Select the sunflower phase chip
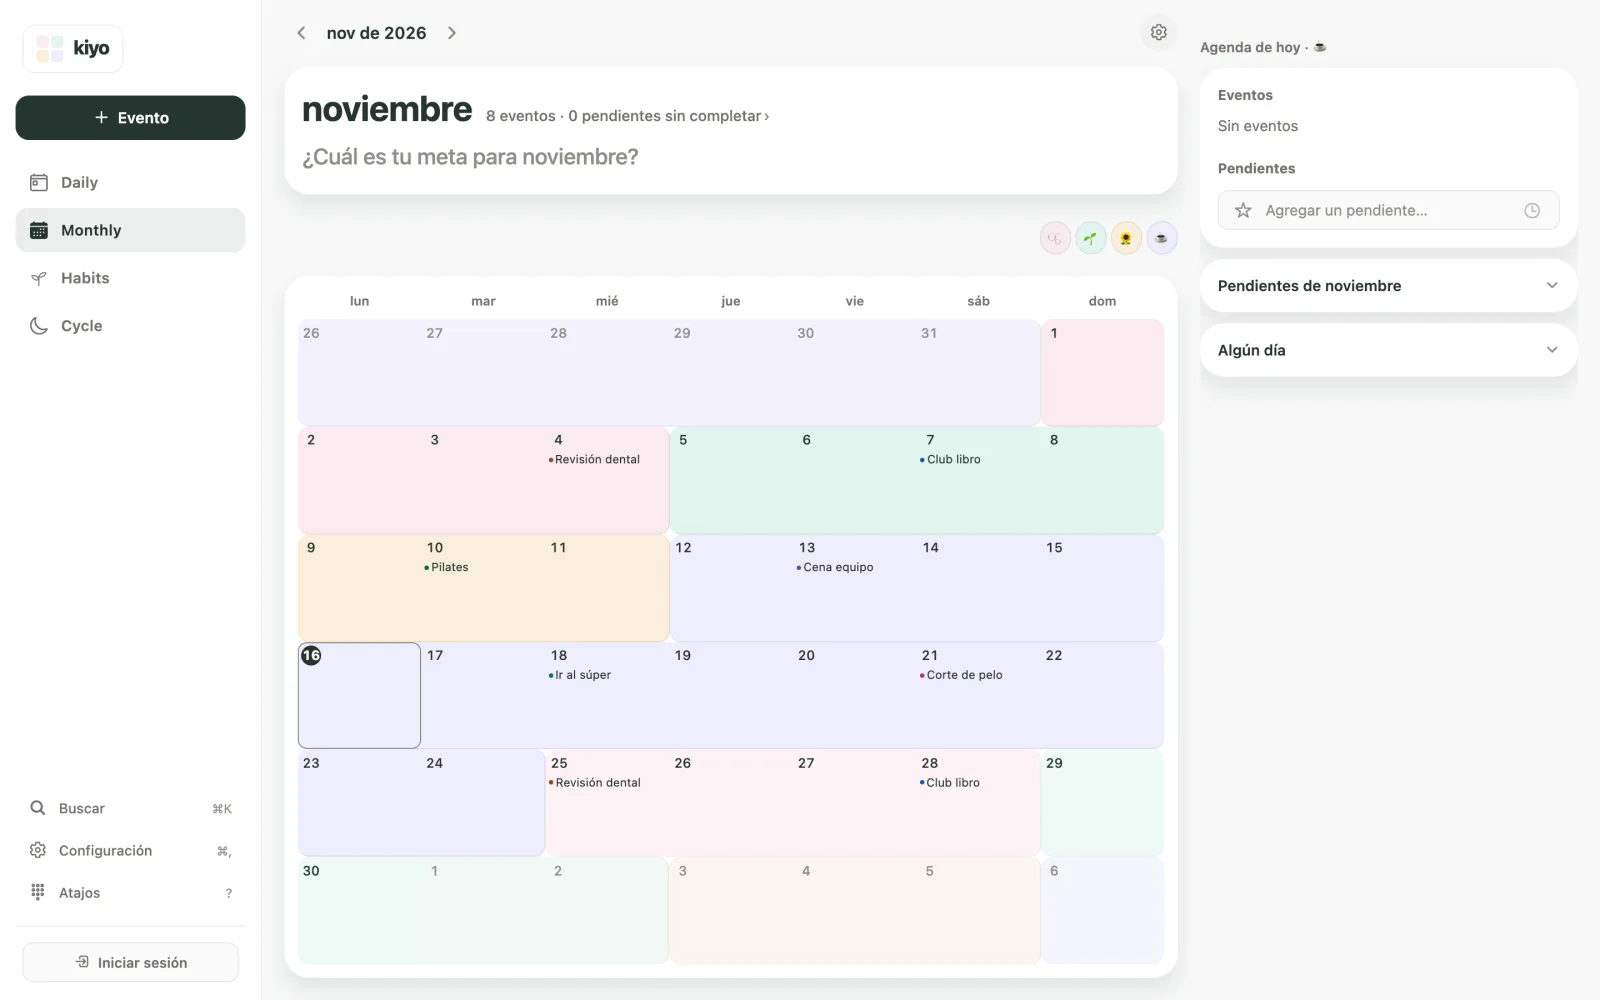The width and height of the screenshot is (1600, 1000). 1126,238
